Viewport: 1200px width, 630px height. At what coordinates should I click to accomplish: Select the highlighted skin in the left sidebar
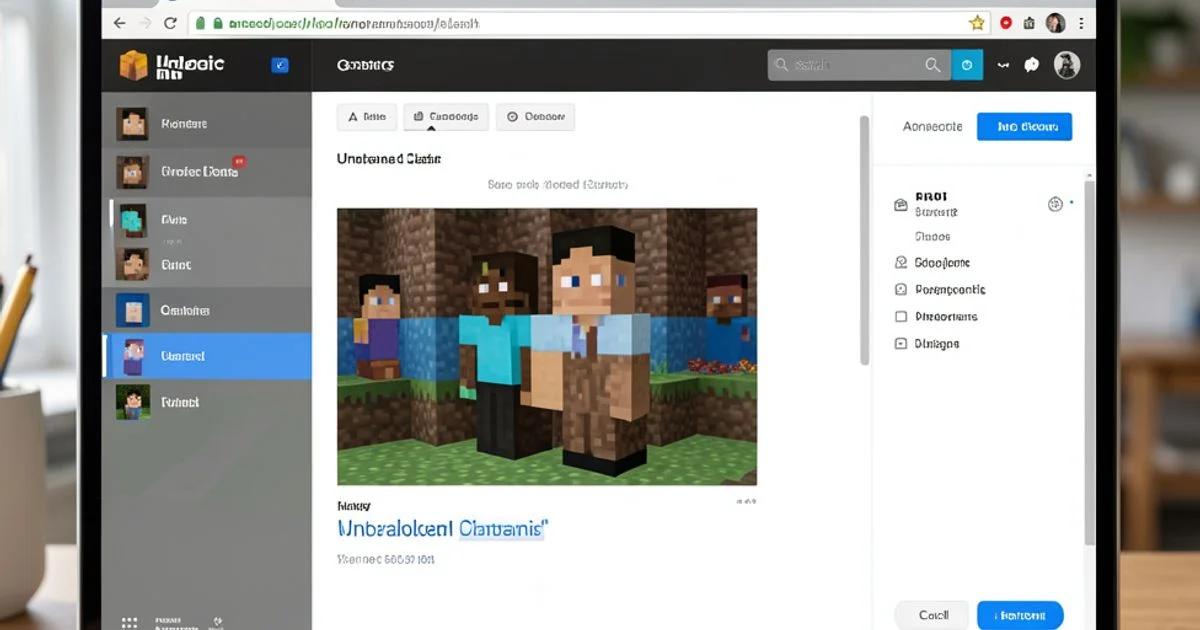(x=207, y=357)
